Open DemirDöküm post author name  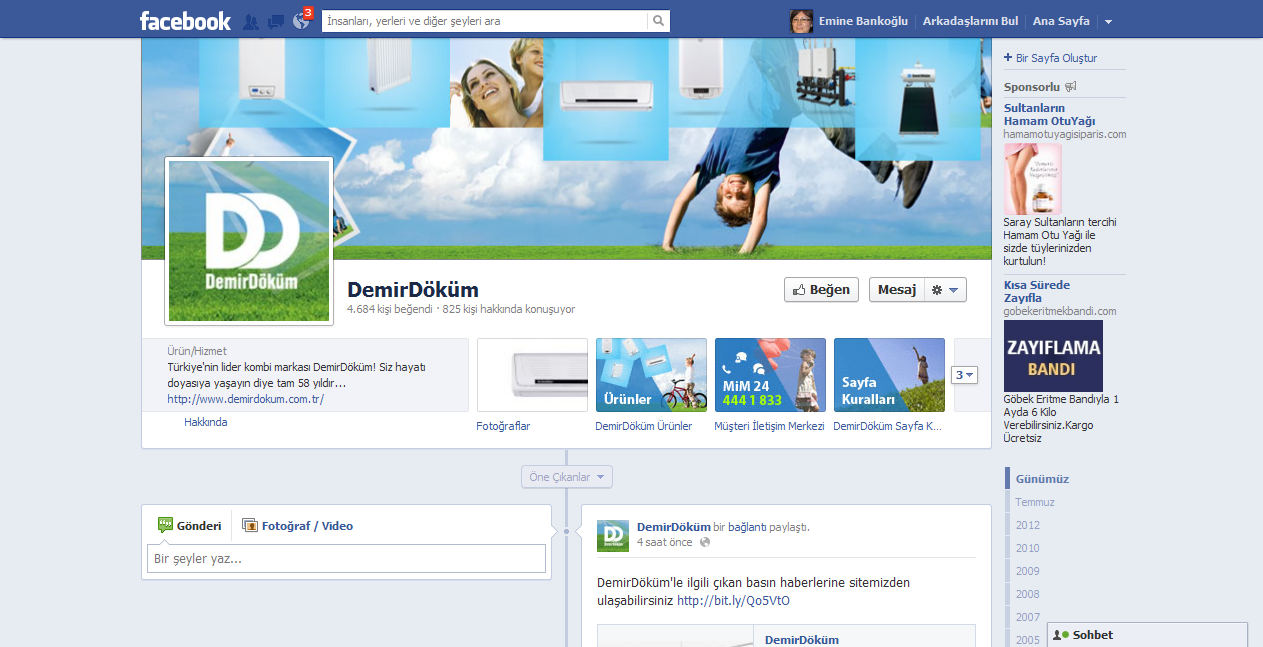[674, 527]
